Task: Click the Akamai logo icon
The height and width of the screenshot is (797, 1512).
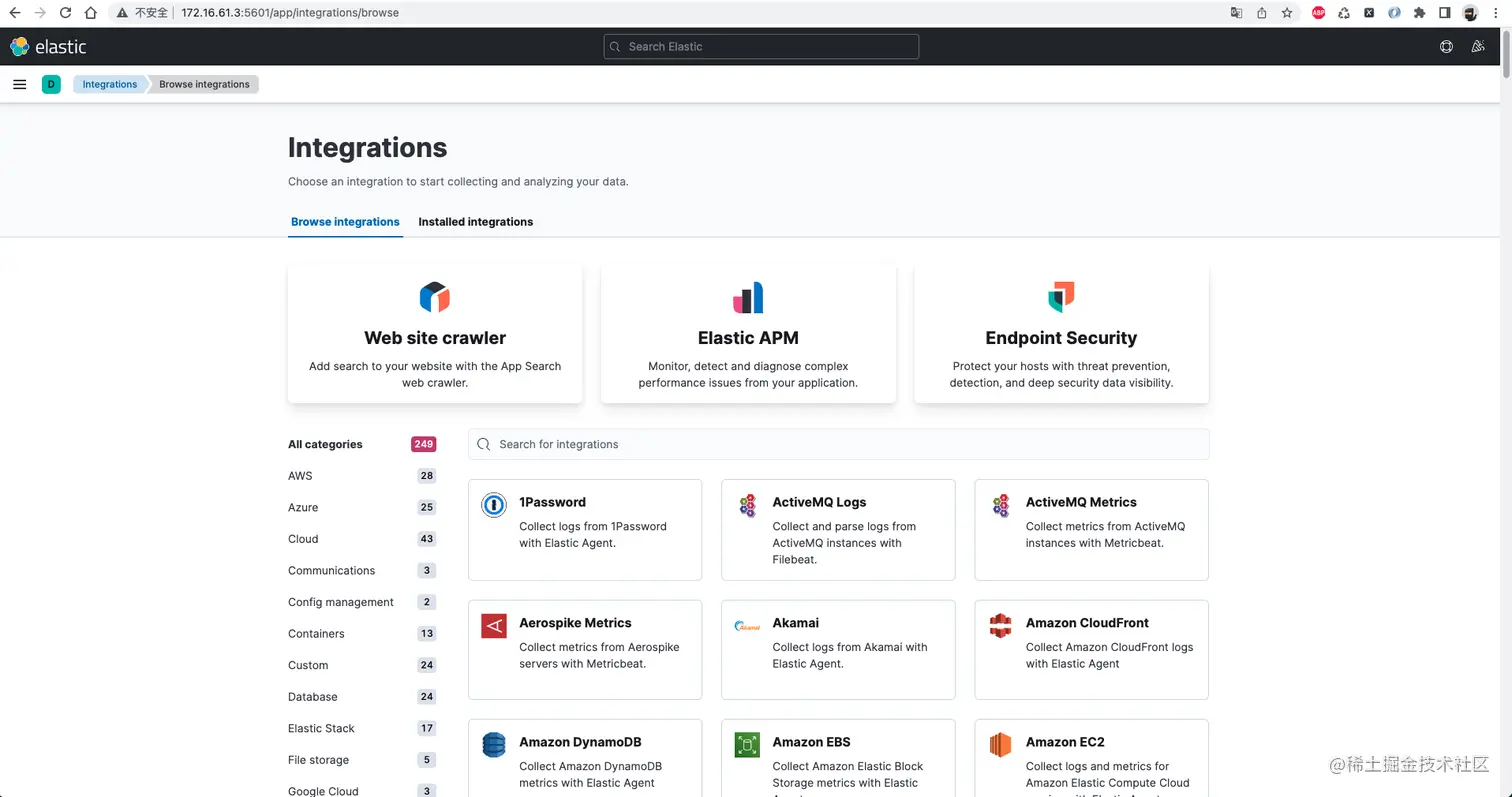Action: click(747, 626)
